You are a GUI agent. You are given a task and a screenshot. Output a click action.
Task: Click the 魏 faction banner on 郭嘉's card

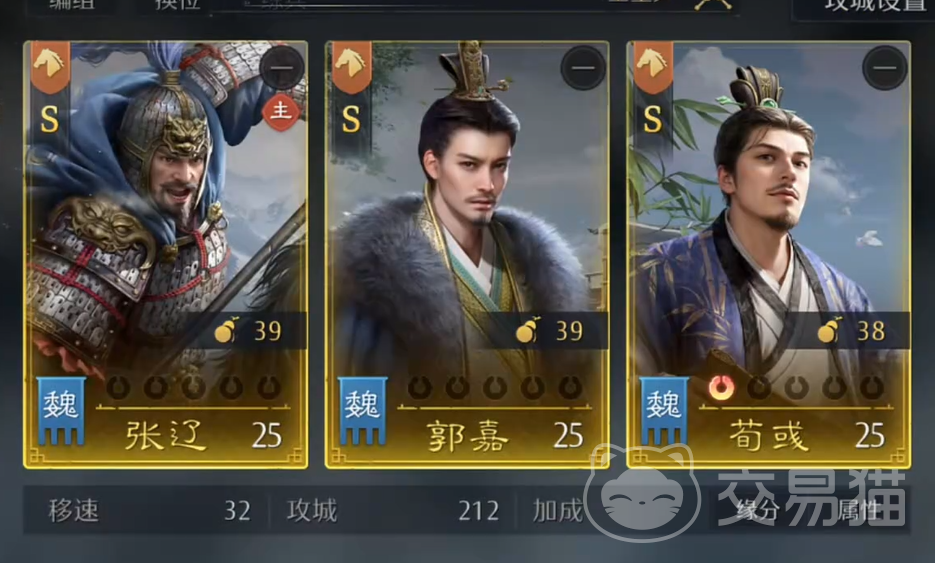click(x=362, y=410)
